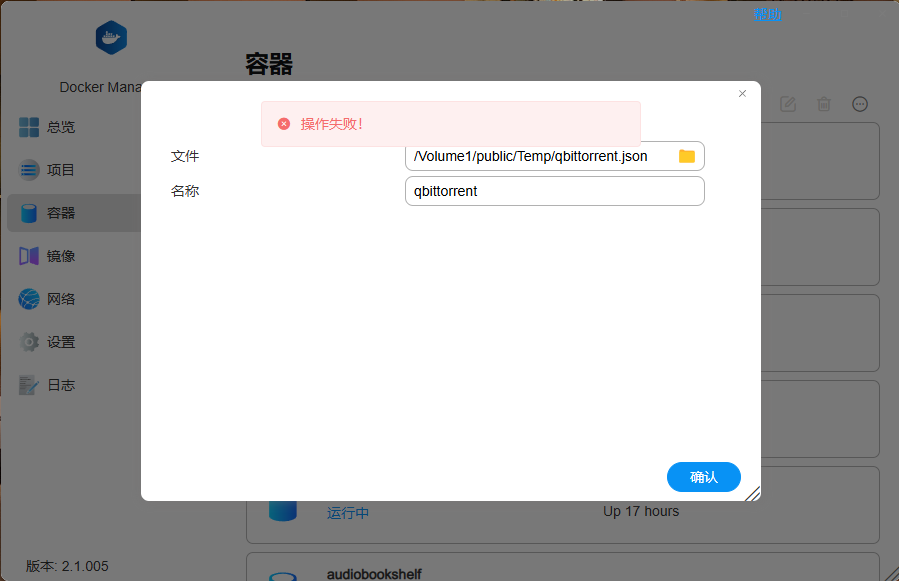Open the 总览 overview section
Screen dimensions: 899x581
tap(73, 127)
